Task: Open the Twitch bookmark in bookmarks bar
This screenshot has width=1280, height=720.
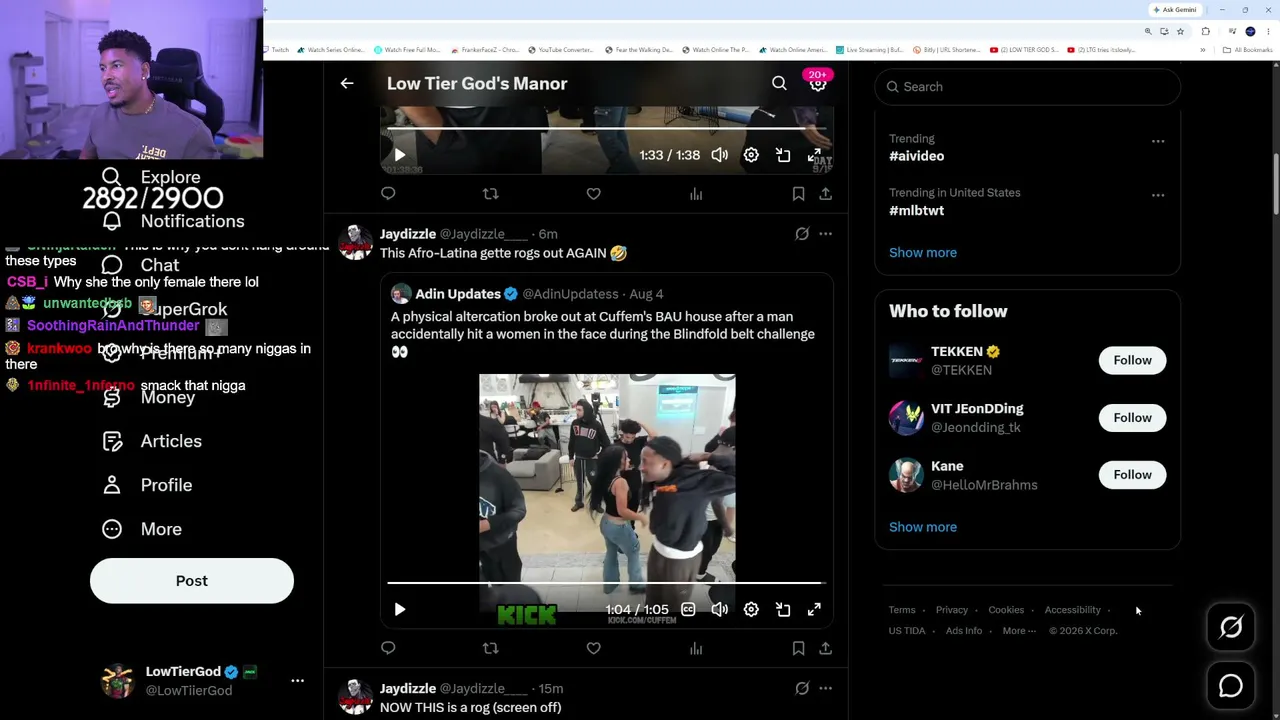Action: (x=276, y=50)
